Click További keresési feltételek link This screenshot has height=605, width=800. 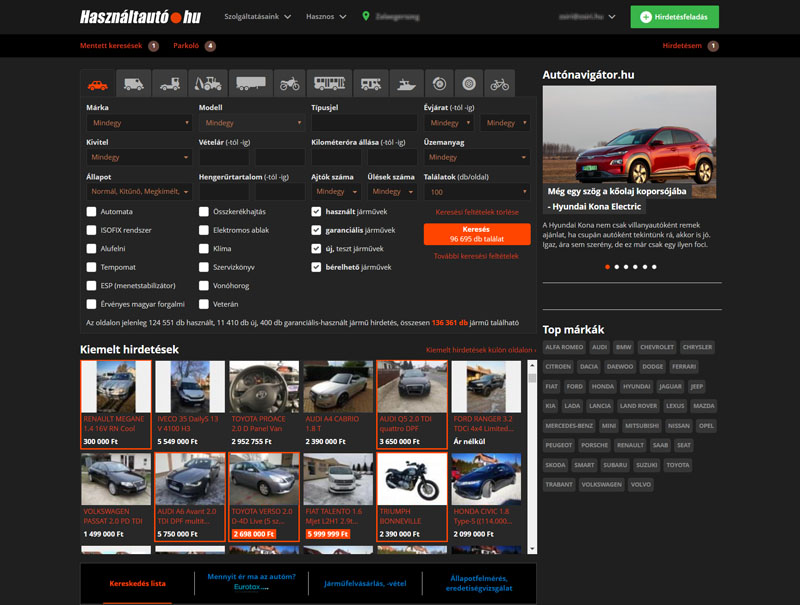coord(476,256)
